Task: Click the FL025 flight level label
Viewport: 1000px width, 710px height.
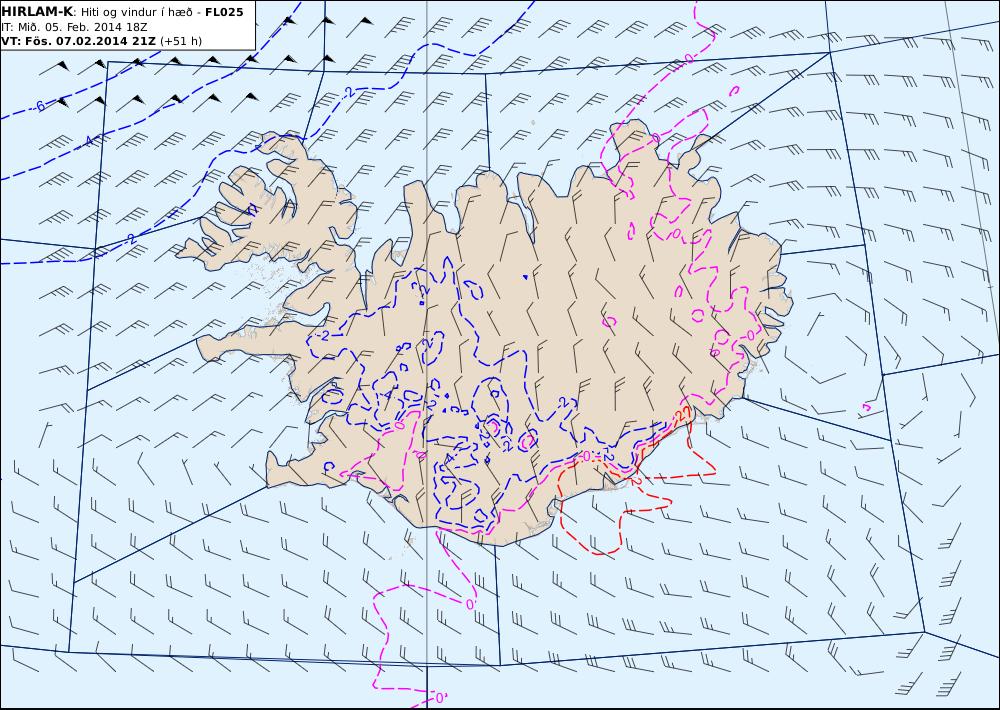Action: (x=224, y=12)
